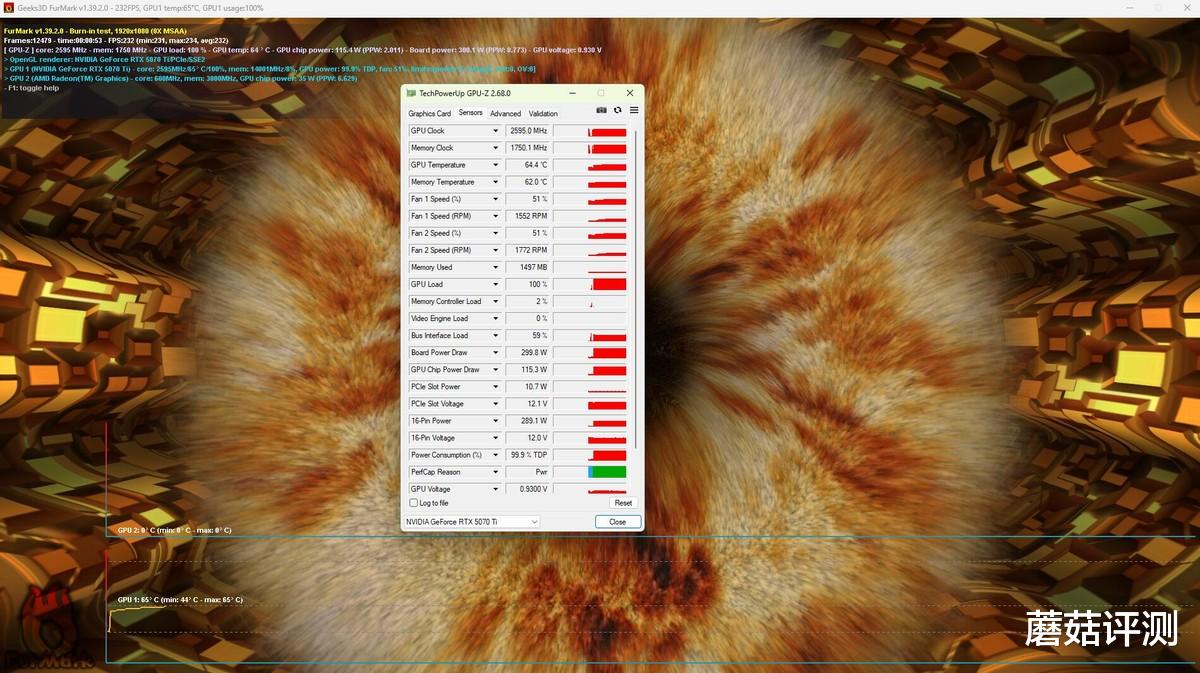Expand the Fan 1 Speed (RPM) dropdown
This screenshot has width=1200, height=673.
point(495,216)
